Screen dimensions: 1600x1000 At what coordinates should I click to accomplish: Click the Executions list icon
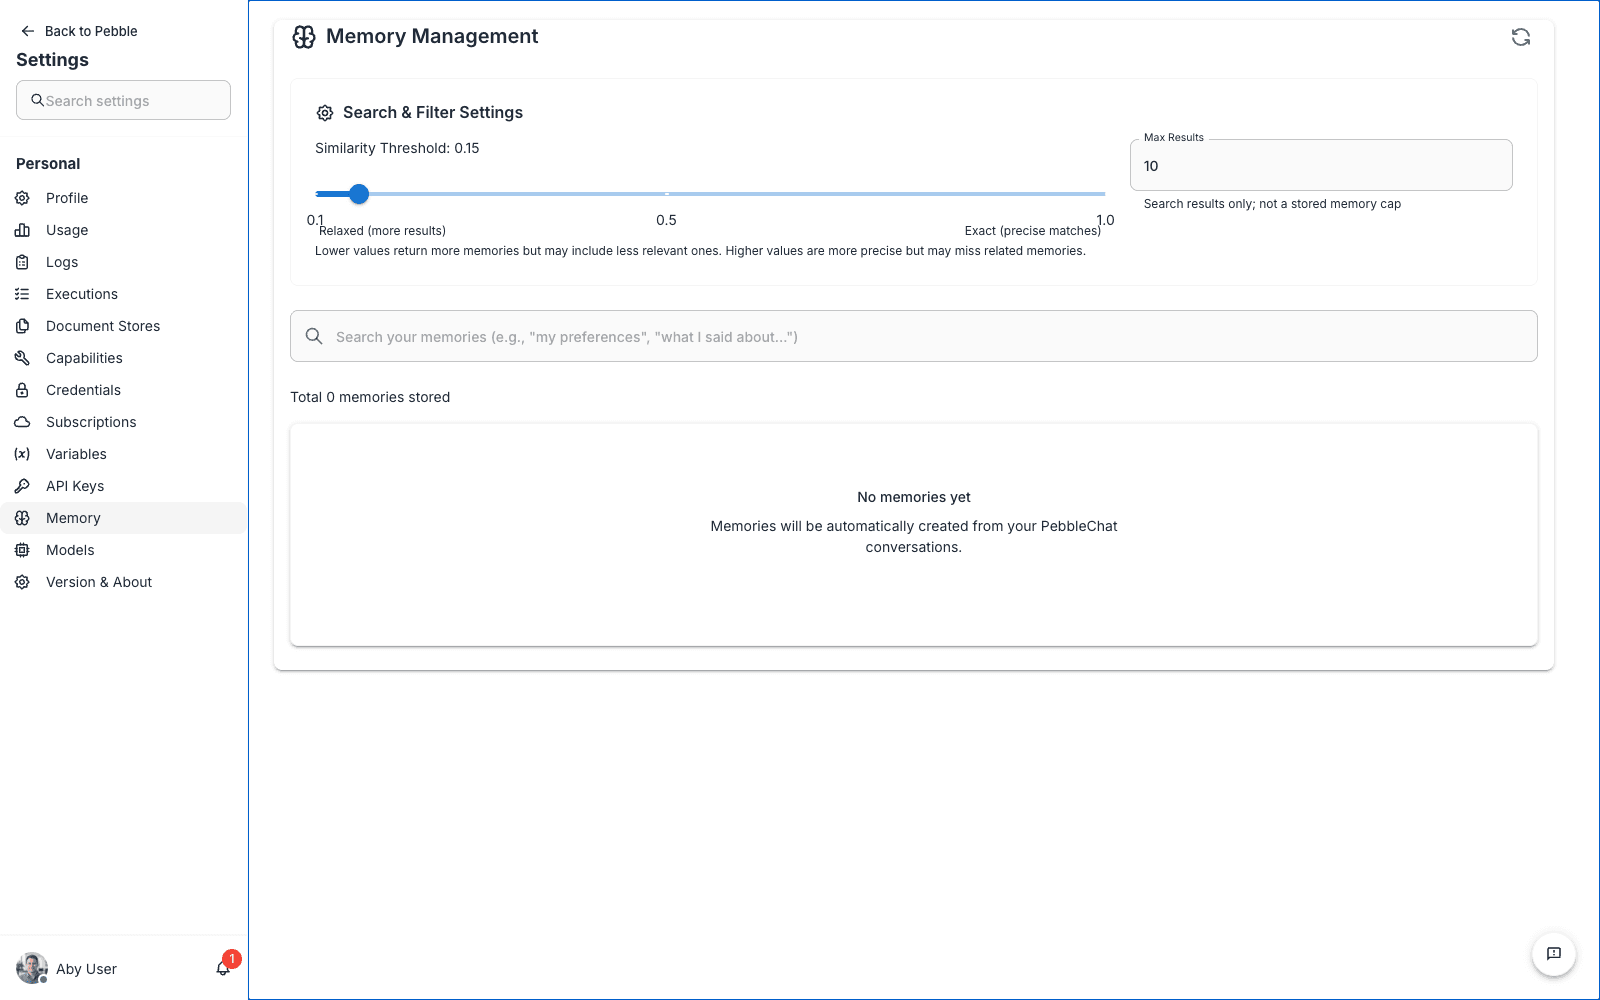[22, 294]
